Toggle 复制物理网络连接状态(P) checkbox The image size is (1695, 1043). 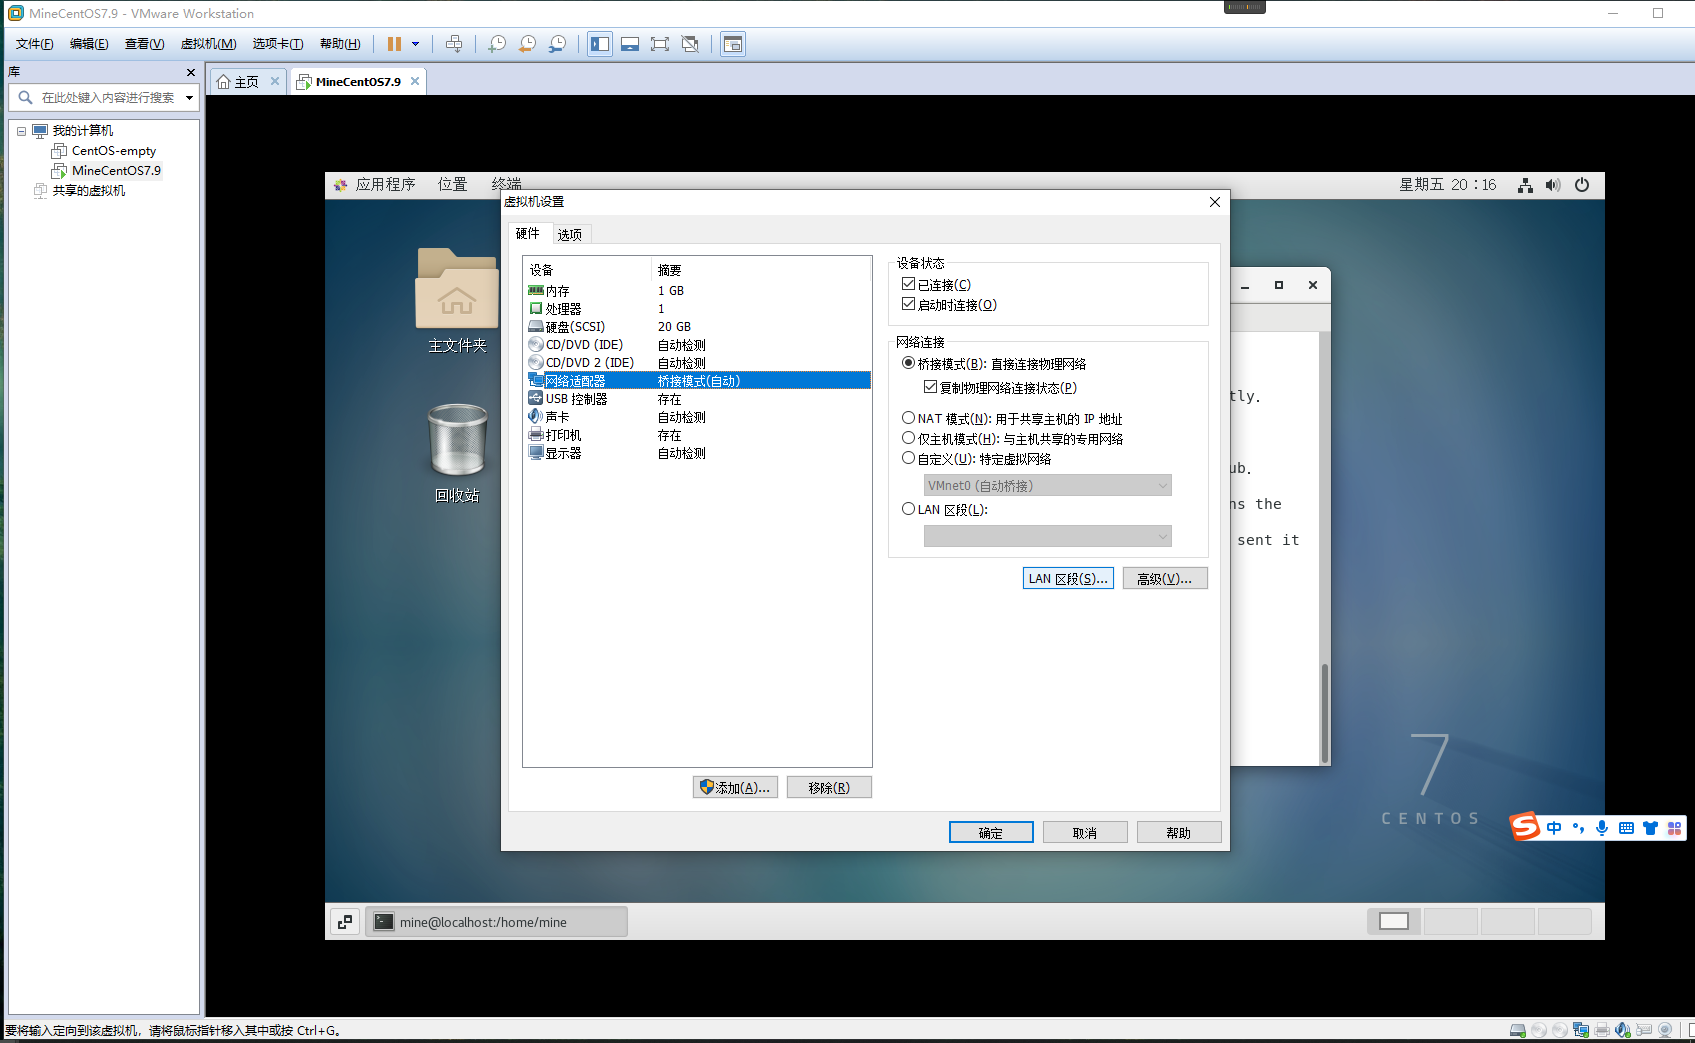click(x=930, y=388)
